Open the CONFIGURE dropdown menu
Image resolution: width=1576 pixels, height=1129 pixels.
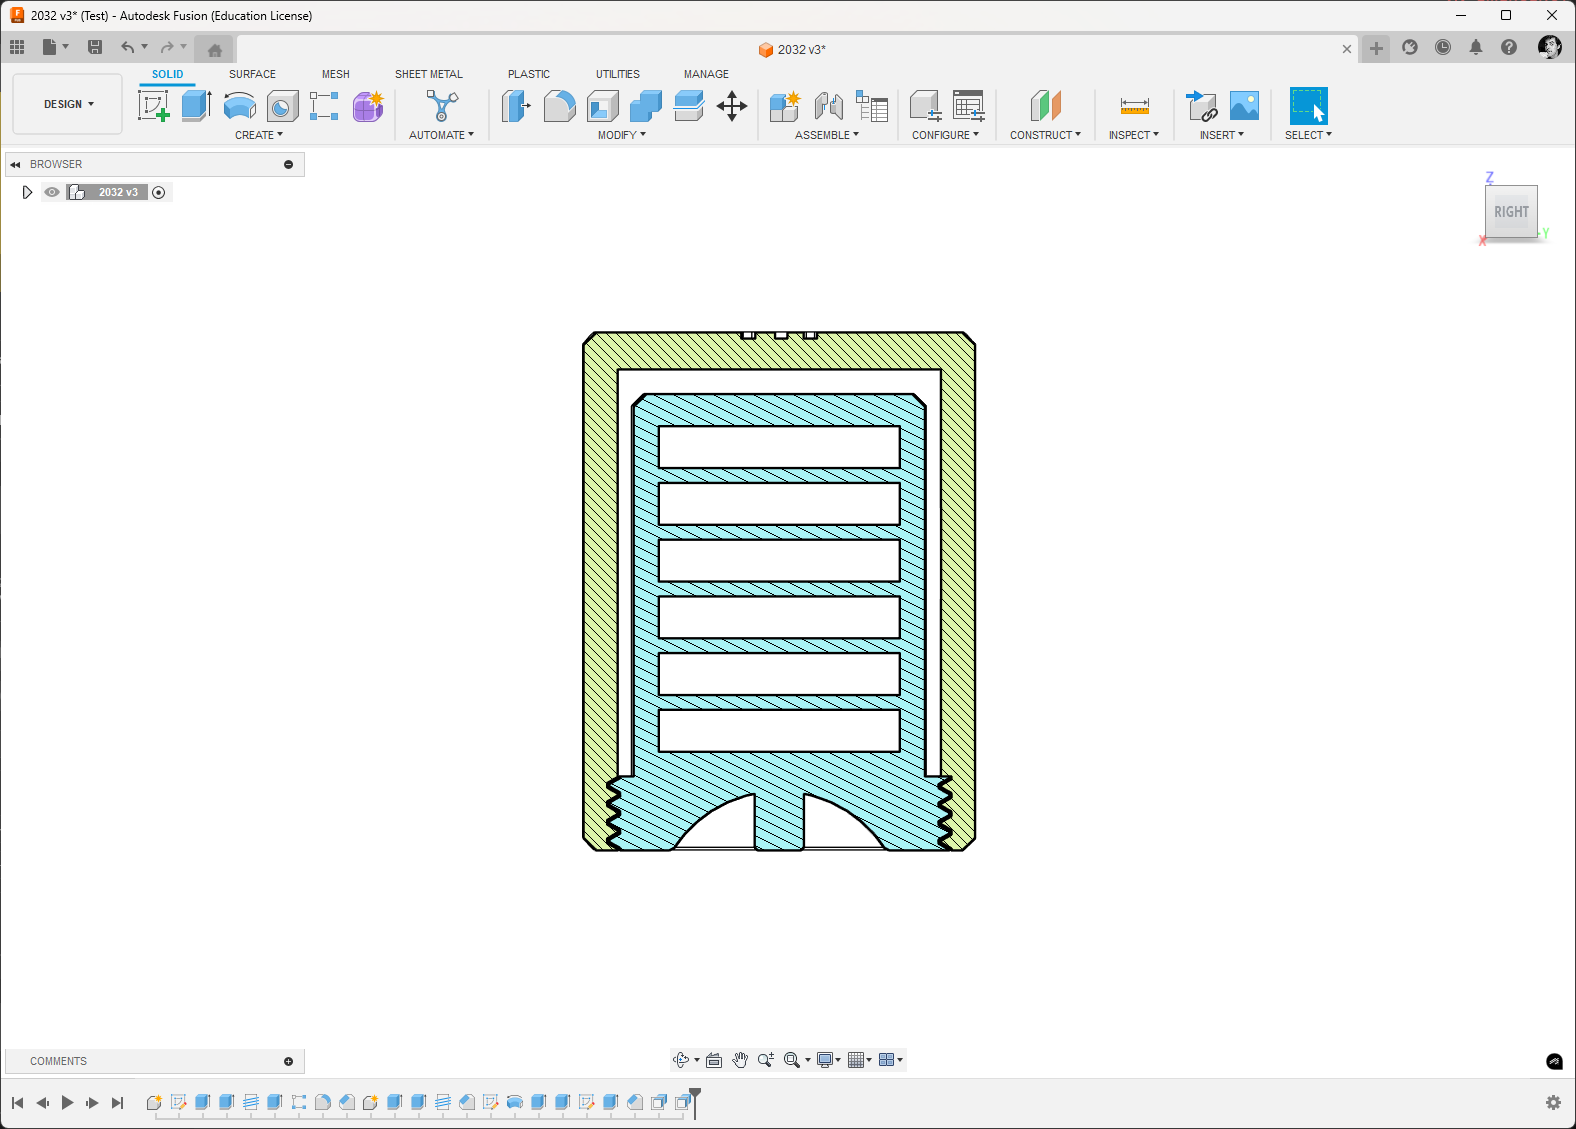point(945,135)
